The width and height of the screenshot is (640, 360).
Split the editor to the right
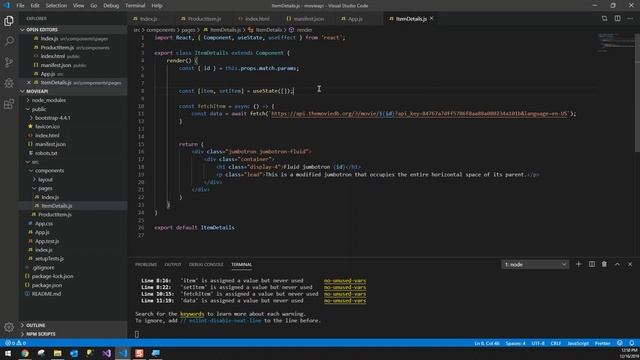pyautogui.click(x=618, y=18)
